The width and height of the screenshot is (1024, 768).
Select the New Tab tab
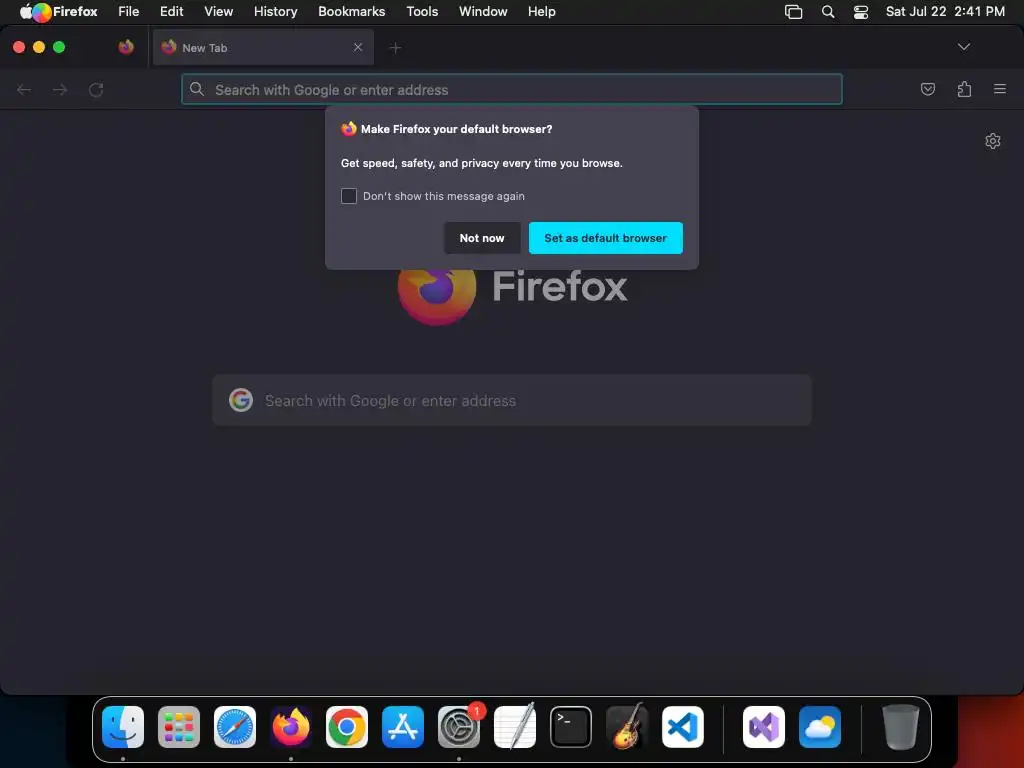click(x=263, y=47)
